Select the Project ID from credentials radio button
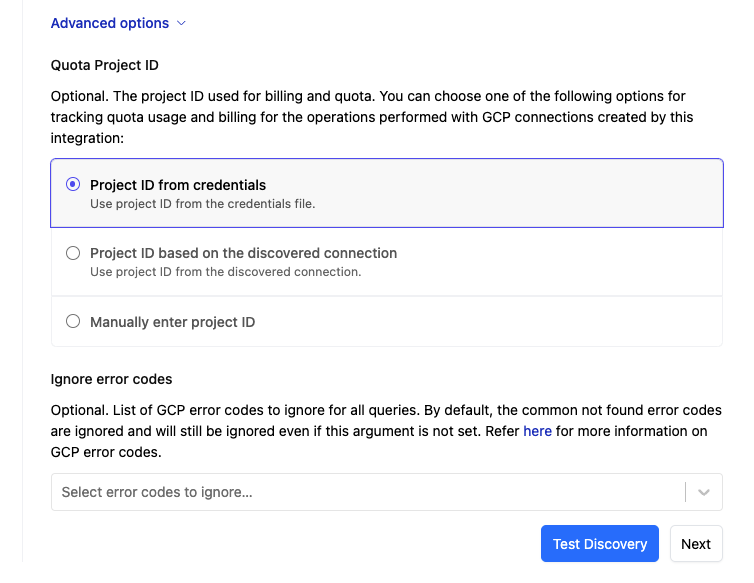Screen dimensions: 754x583 [x=73, y=185]
